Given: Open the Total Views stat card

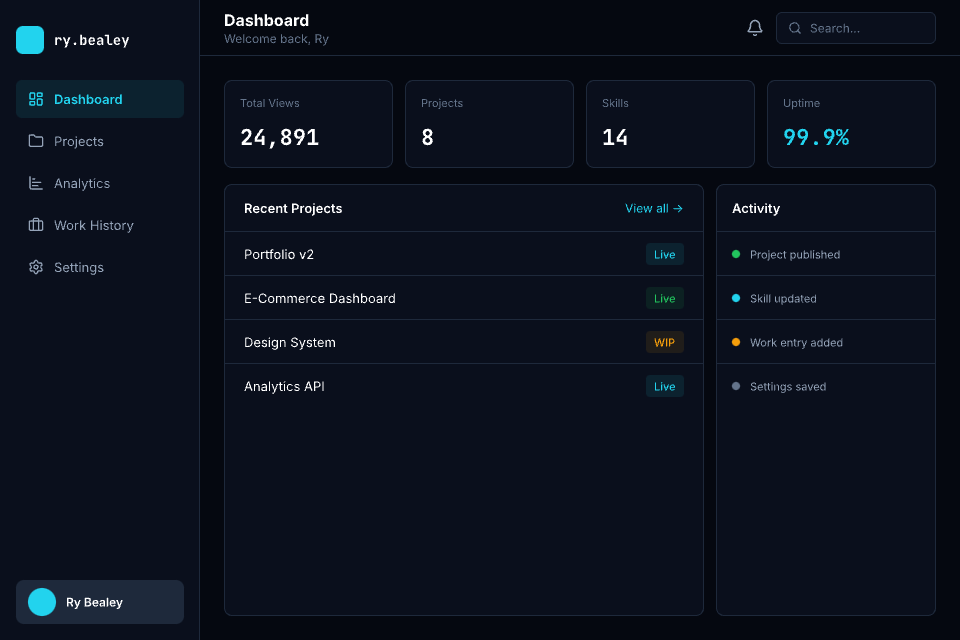Looking at the screenshot, I should click(308, 124).
